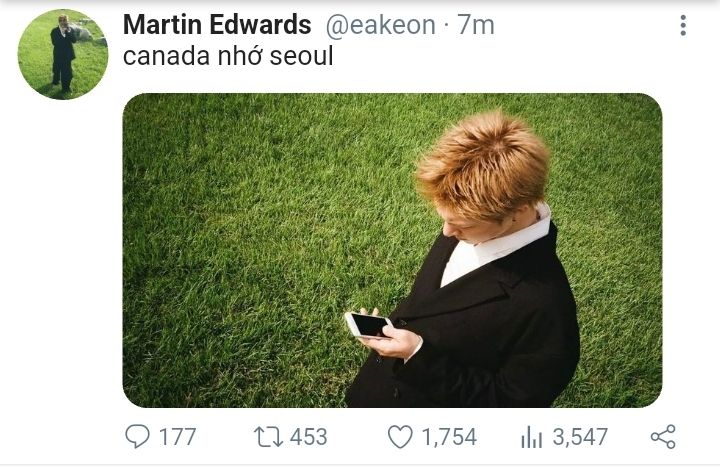Screen dimensions: 720x467
Task: Open the three-dot more options menu
Action: point(683,25)
